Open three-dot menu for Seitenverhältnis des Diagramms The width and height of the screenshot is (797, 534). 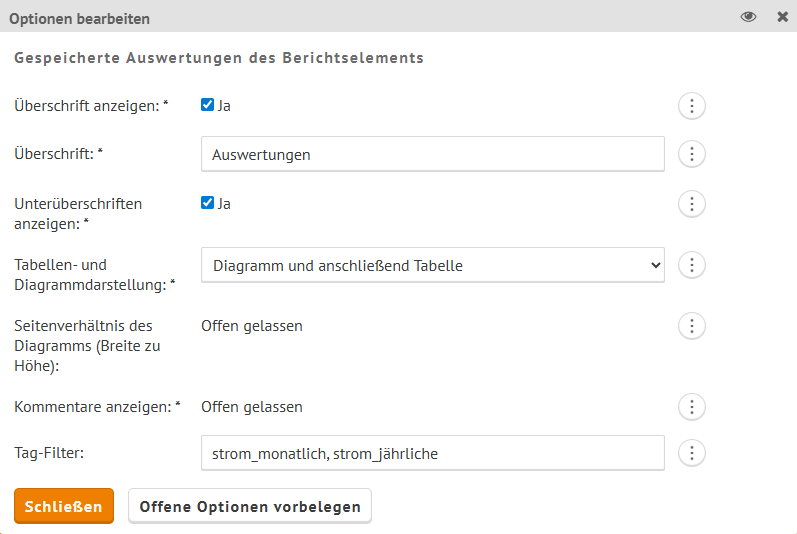(692, 326)
